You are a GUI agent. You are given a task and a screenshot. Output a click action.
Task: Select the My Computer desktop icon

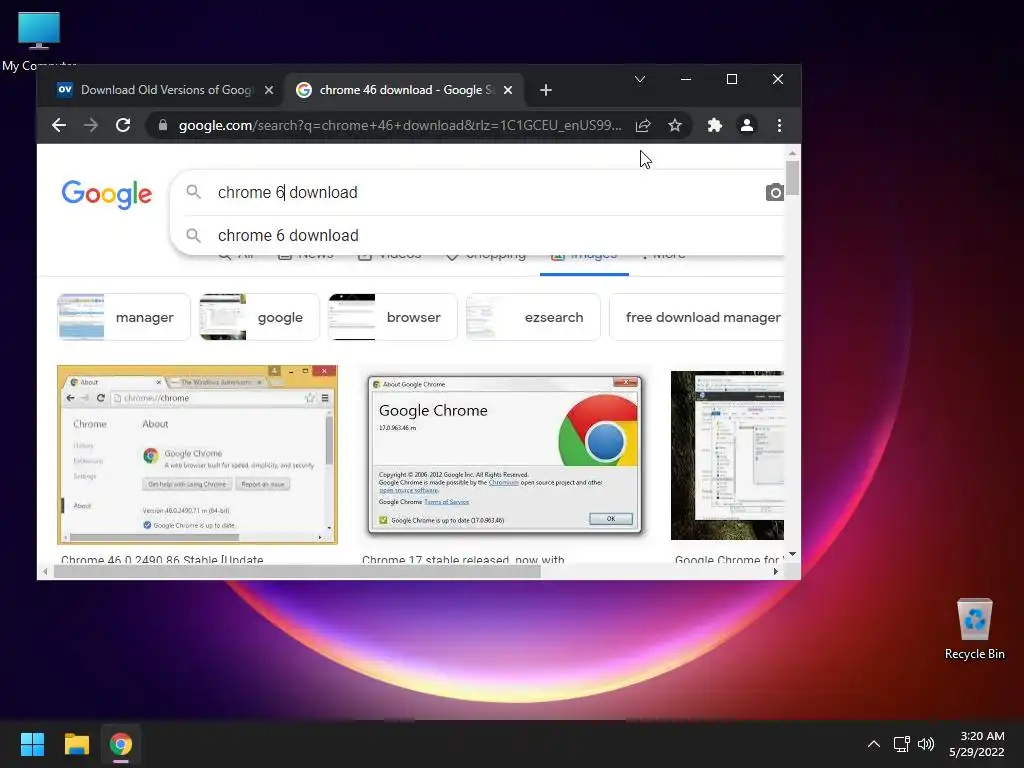click(39, 40)
